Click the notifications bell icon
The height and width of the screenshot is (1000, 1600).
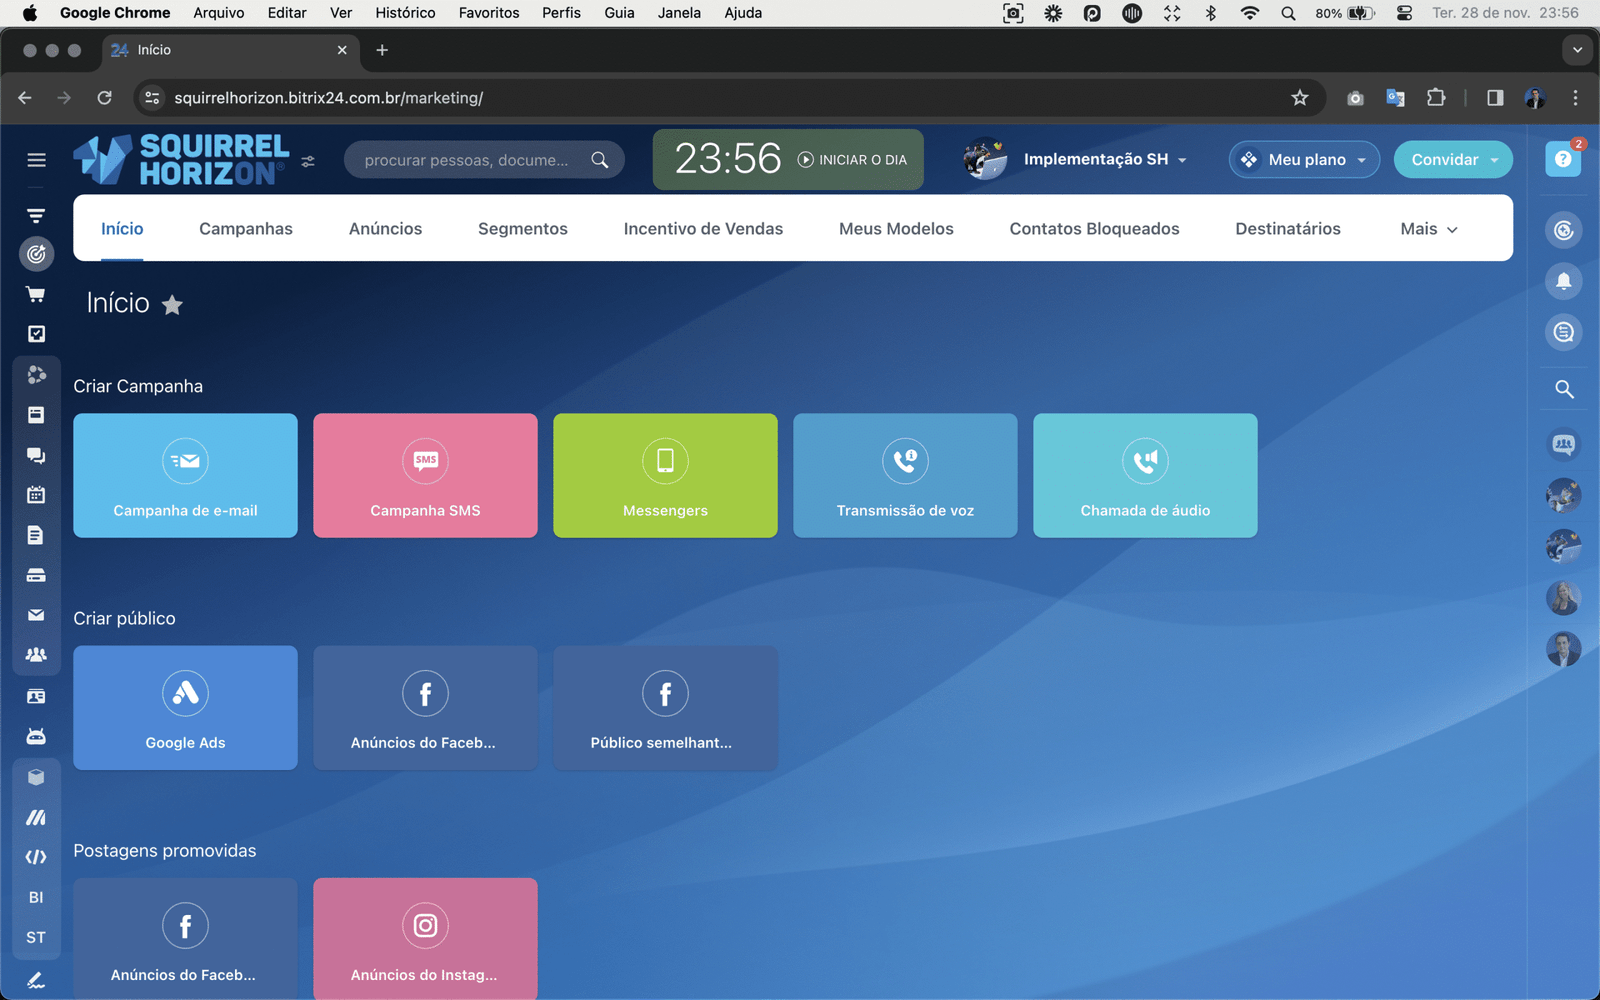tap(1563, 281)
